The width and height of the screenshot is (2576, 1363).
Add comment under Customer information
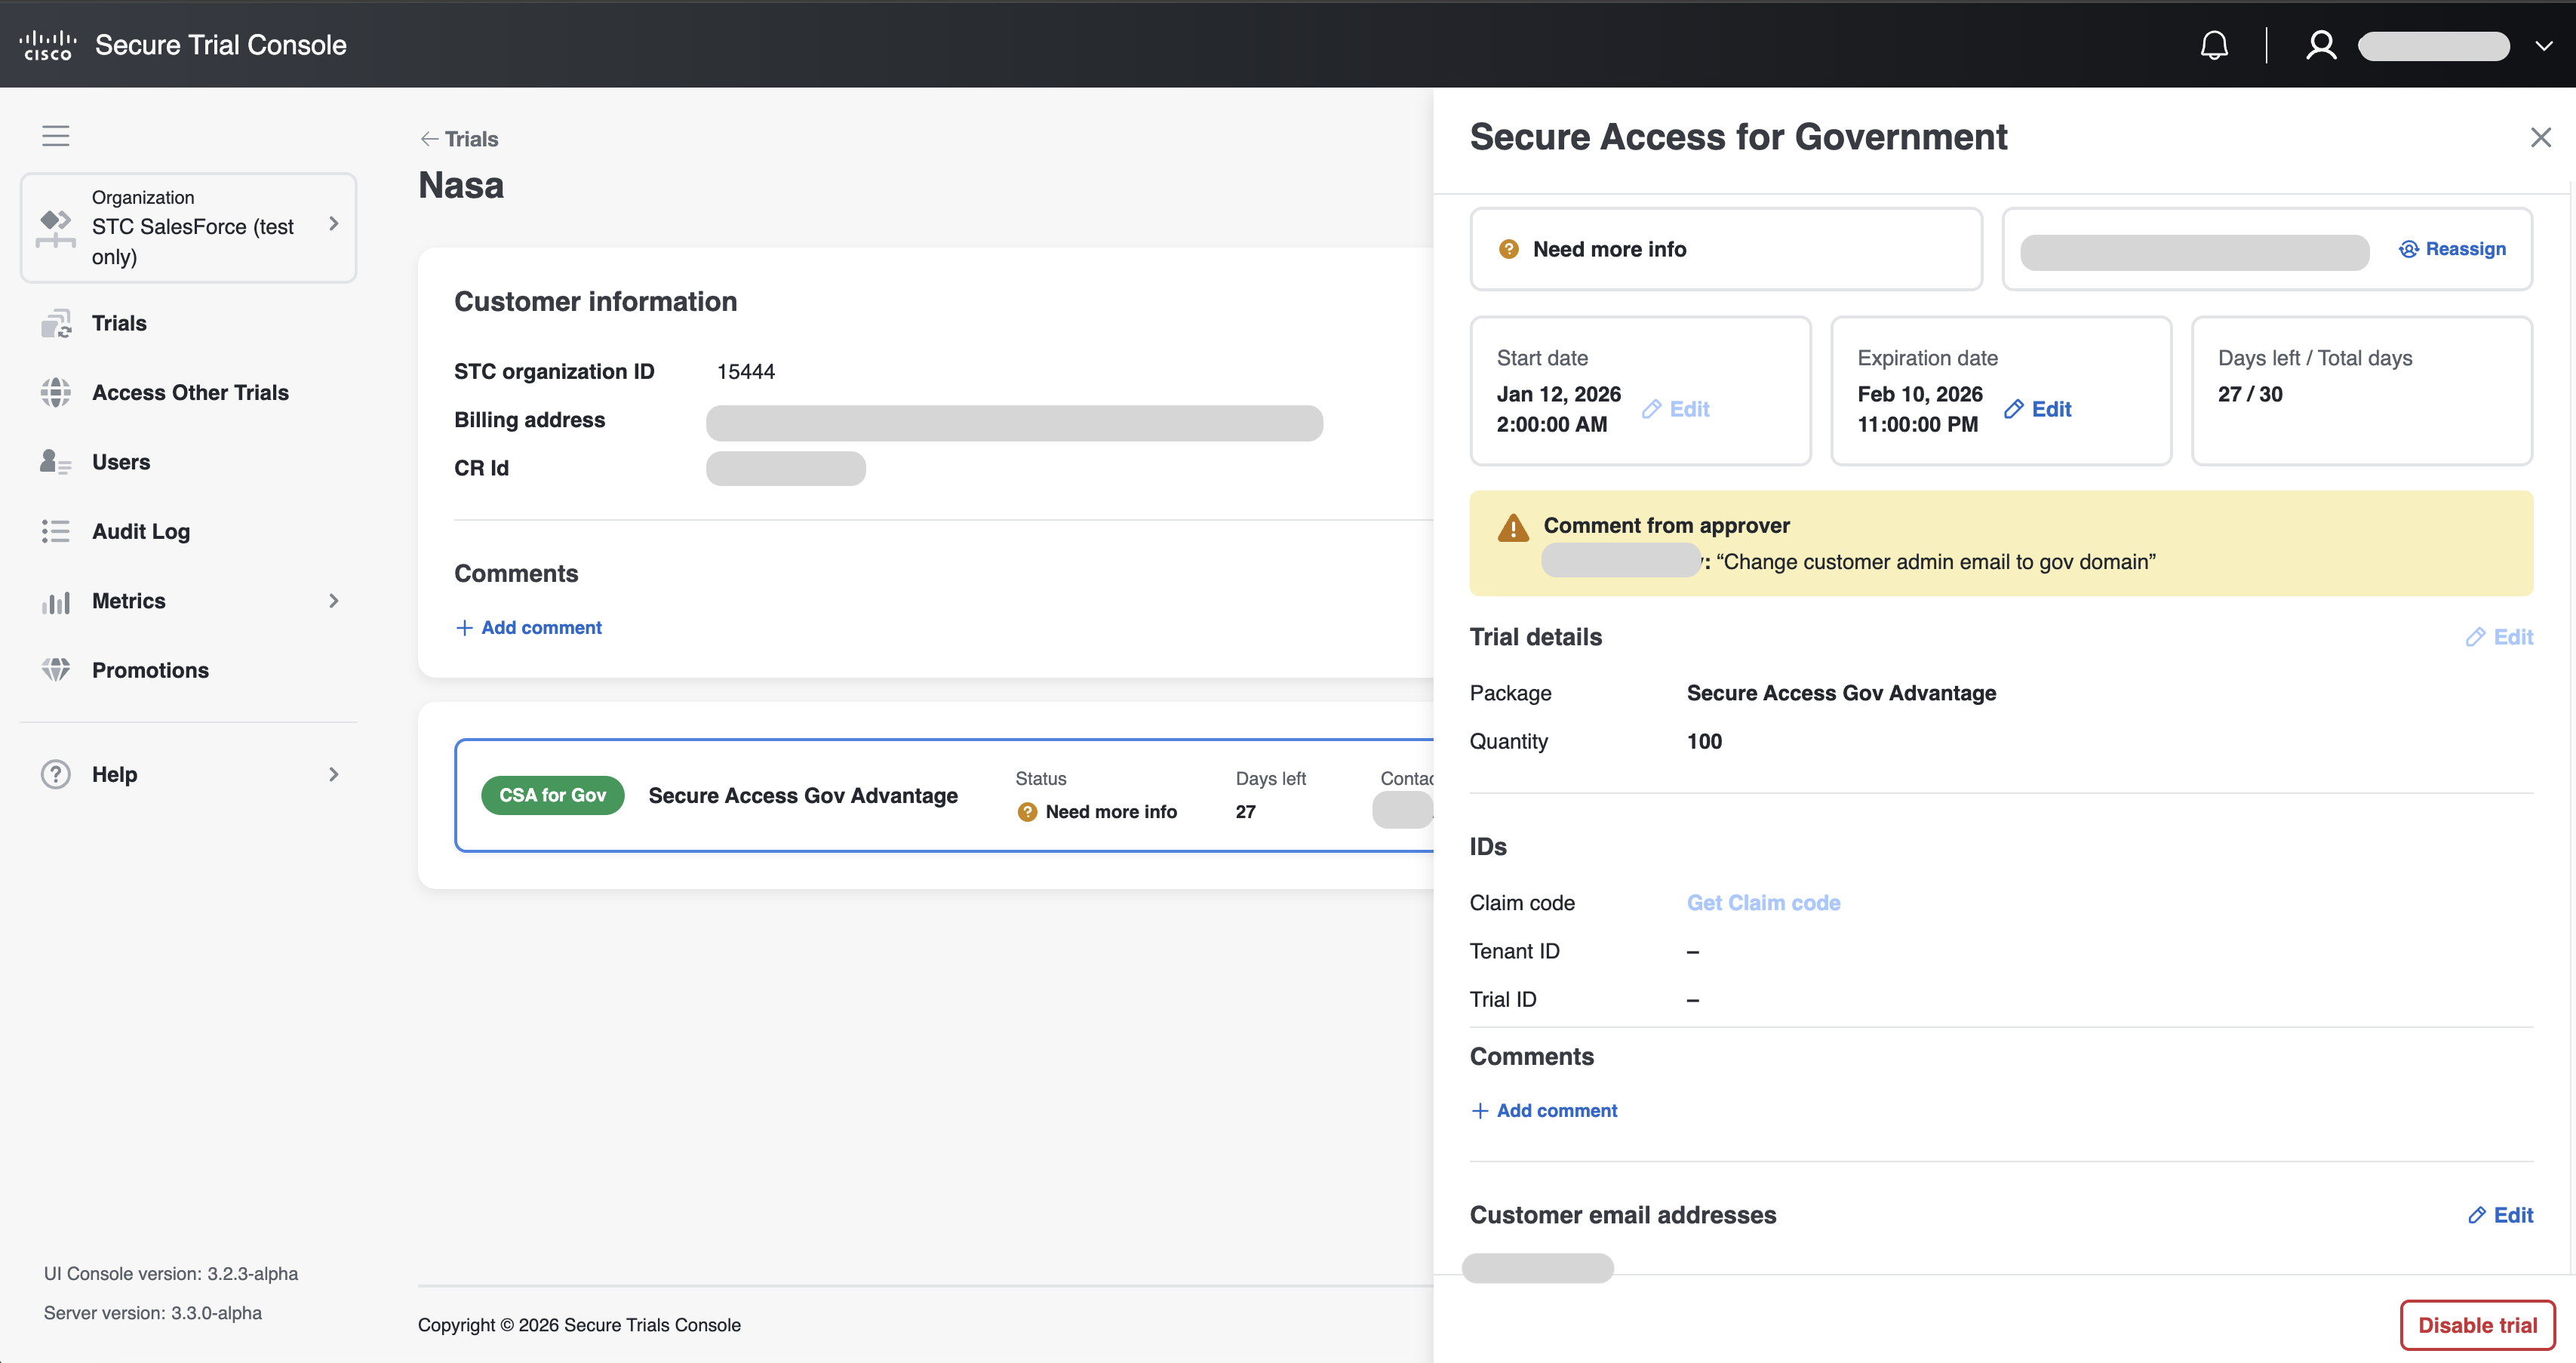(529, 627)
